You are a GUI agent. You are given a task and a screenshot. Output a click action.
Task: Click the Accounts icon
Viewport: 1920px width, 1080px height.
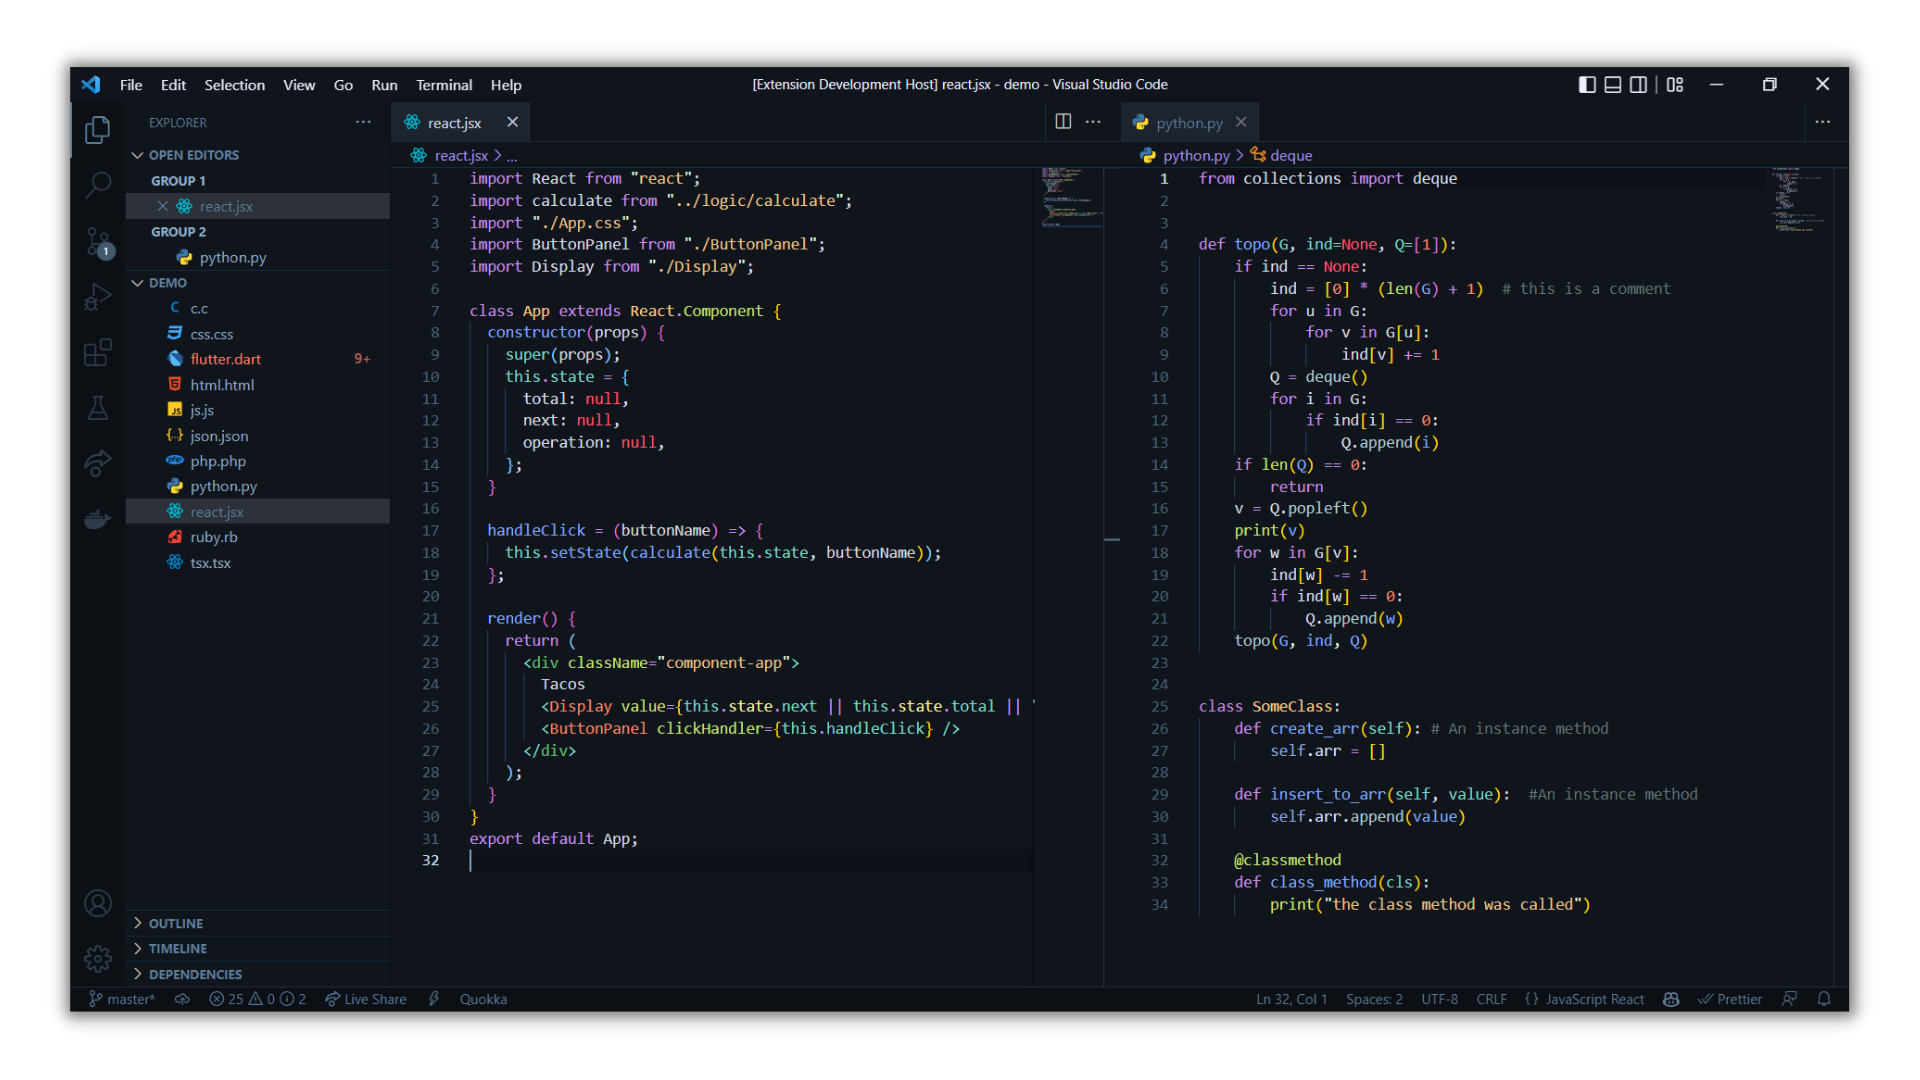click(97, 904)
